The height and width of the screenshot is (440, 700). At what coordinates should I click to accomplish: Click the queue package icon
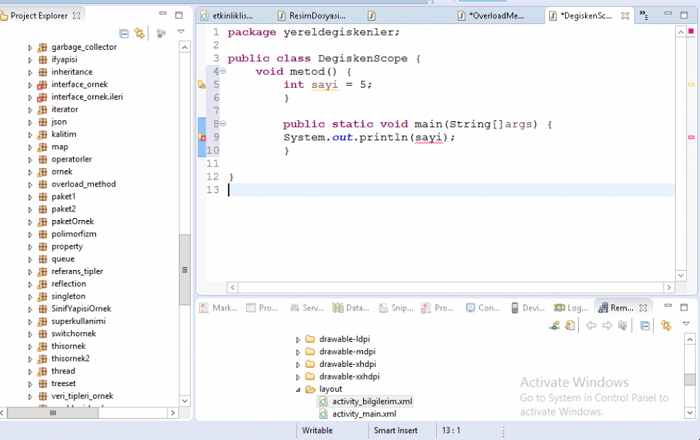tap(42, 259)
